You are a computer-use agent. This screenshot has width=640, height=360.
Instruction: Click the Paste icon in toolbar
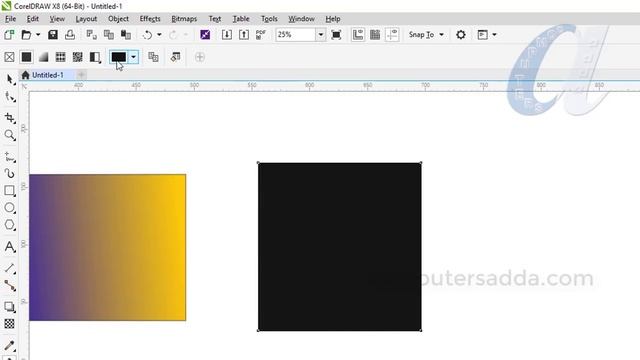[x=126, y=35]
